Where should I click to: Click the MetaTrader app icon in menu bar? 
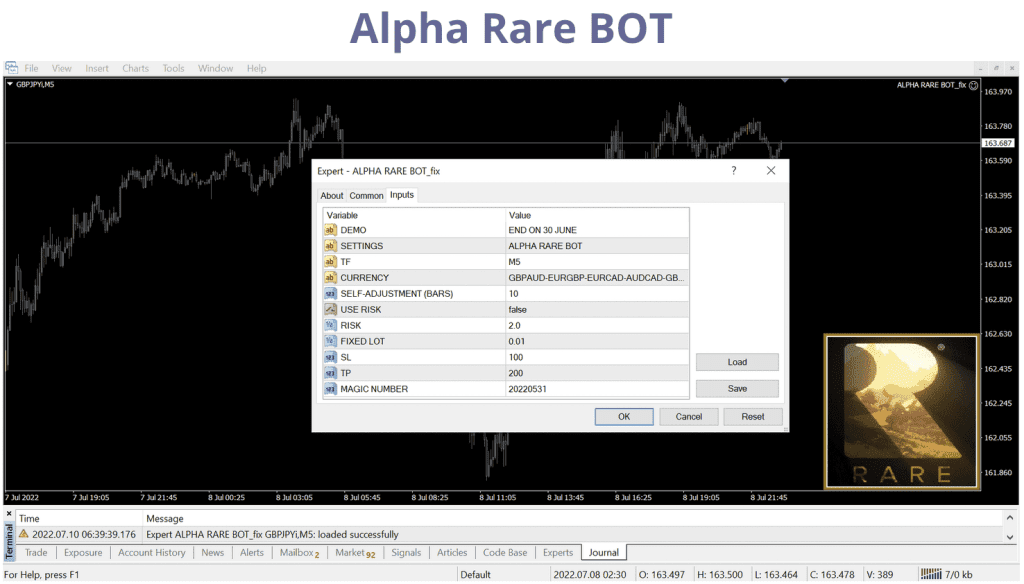12,67
